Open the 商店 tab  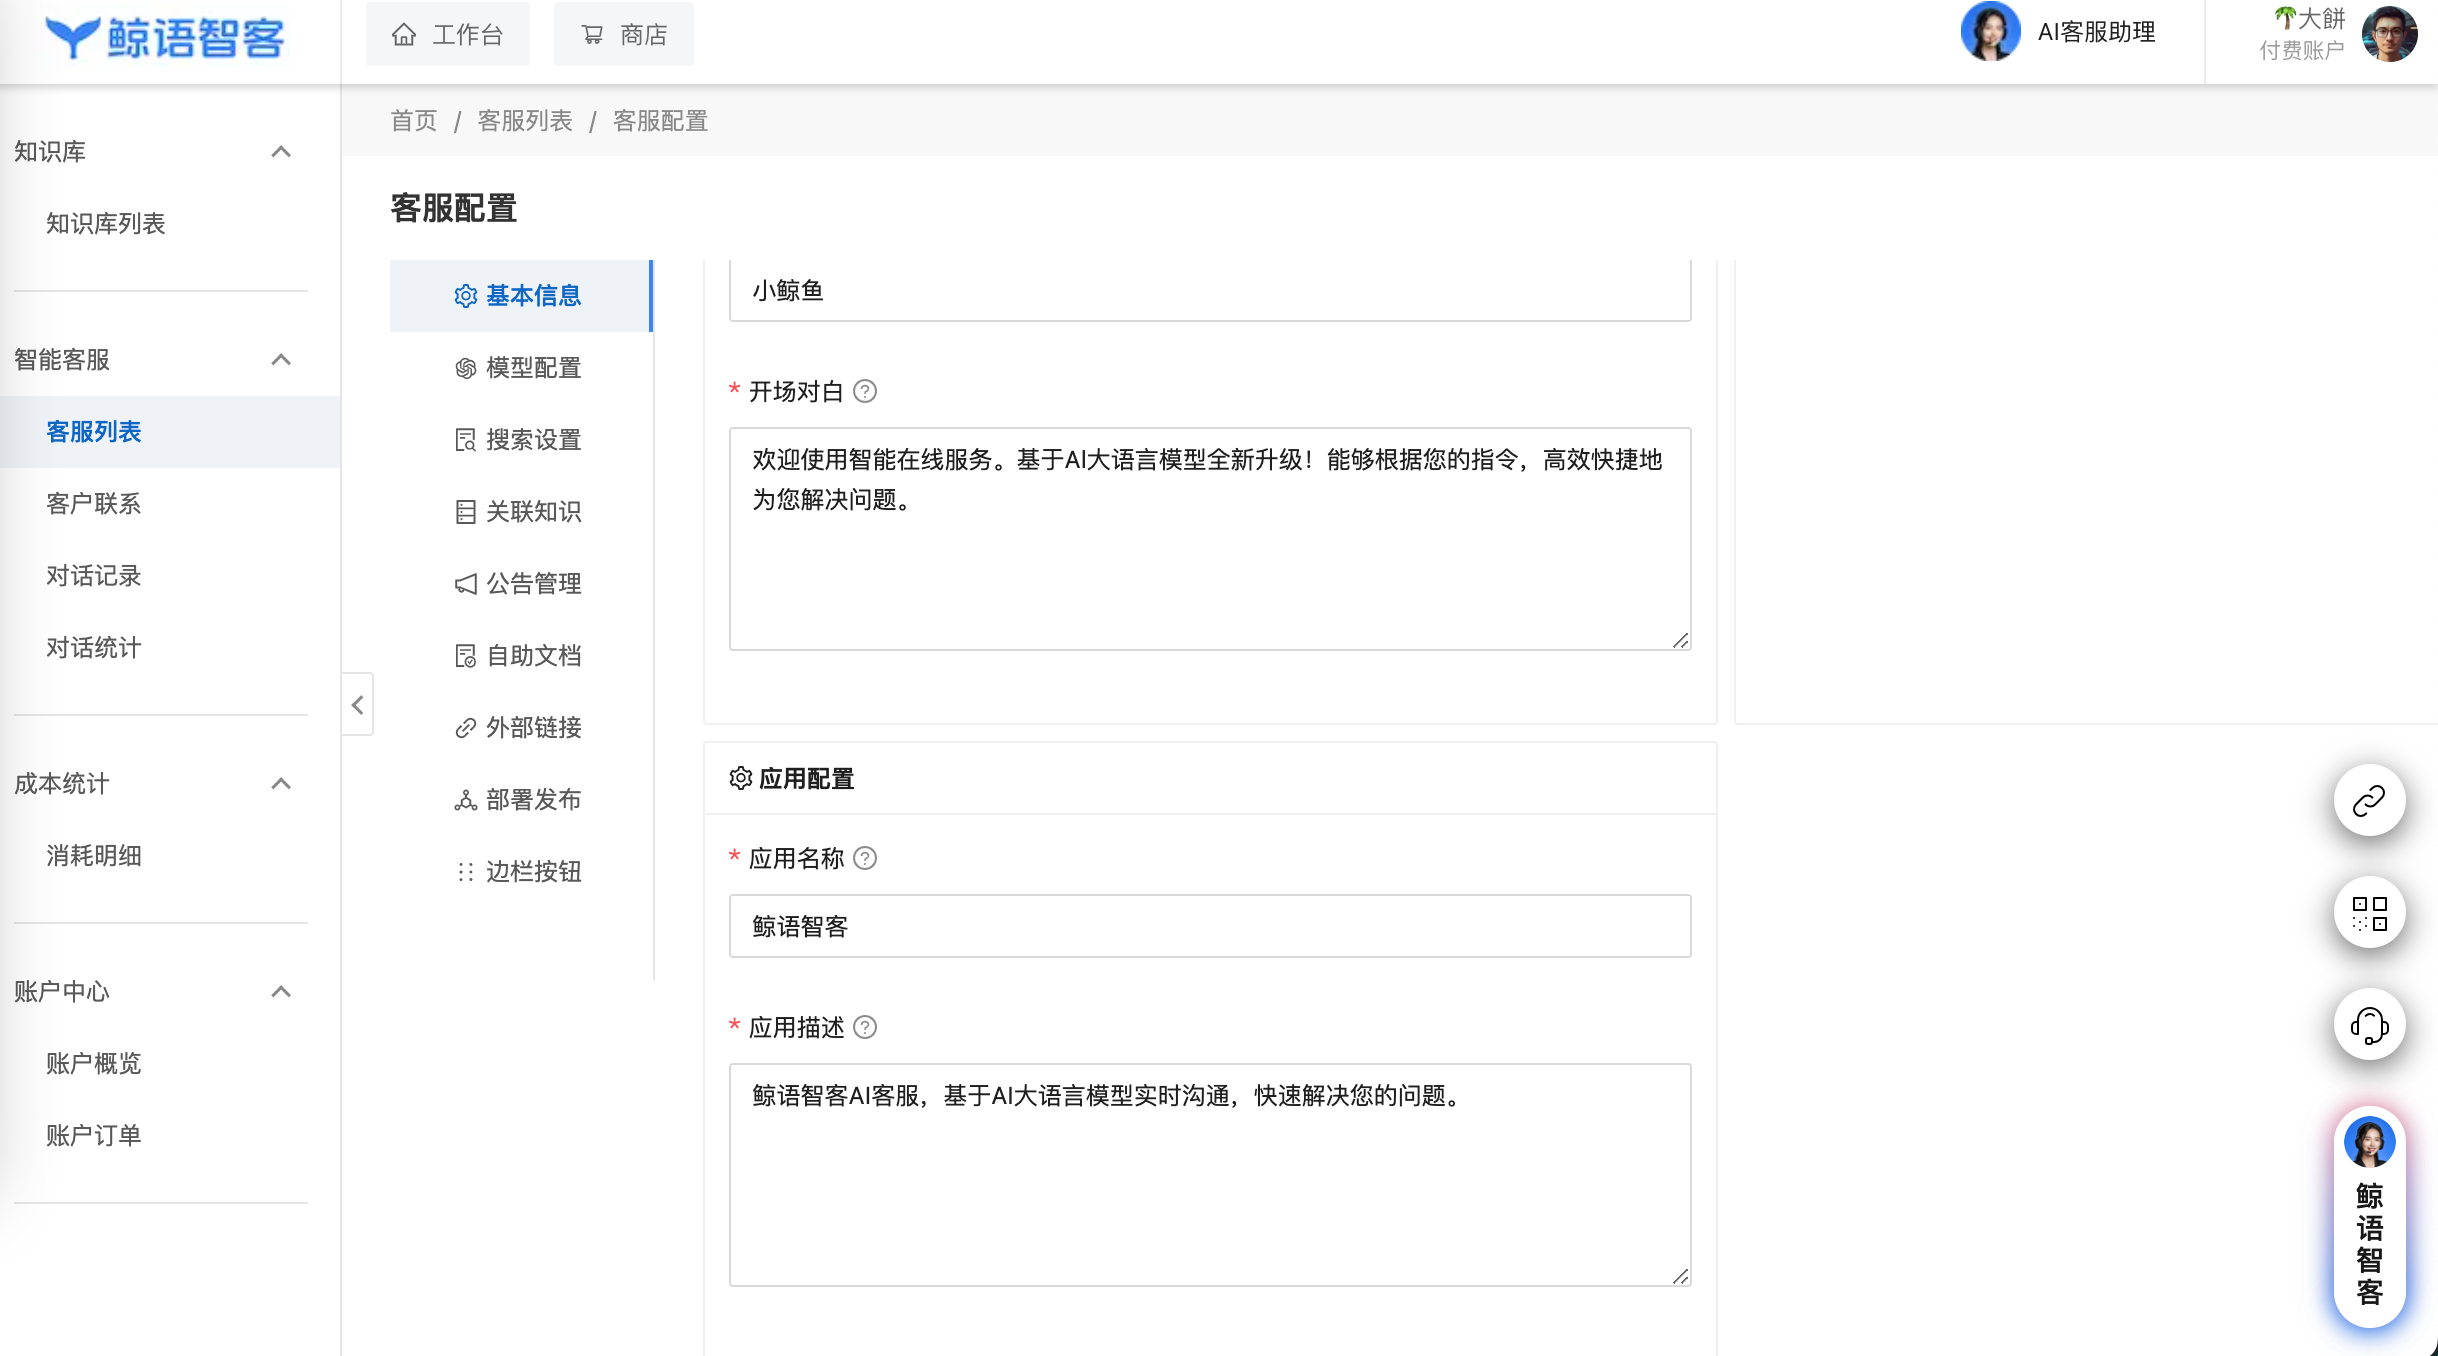(x=624, y=35)
